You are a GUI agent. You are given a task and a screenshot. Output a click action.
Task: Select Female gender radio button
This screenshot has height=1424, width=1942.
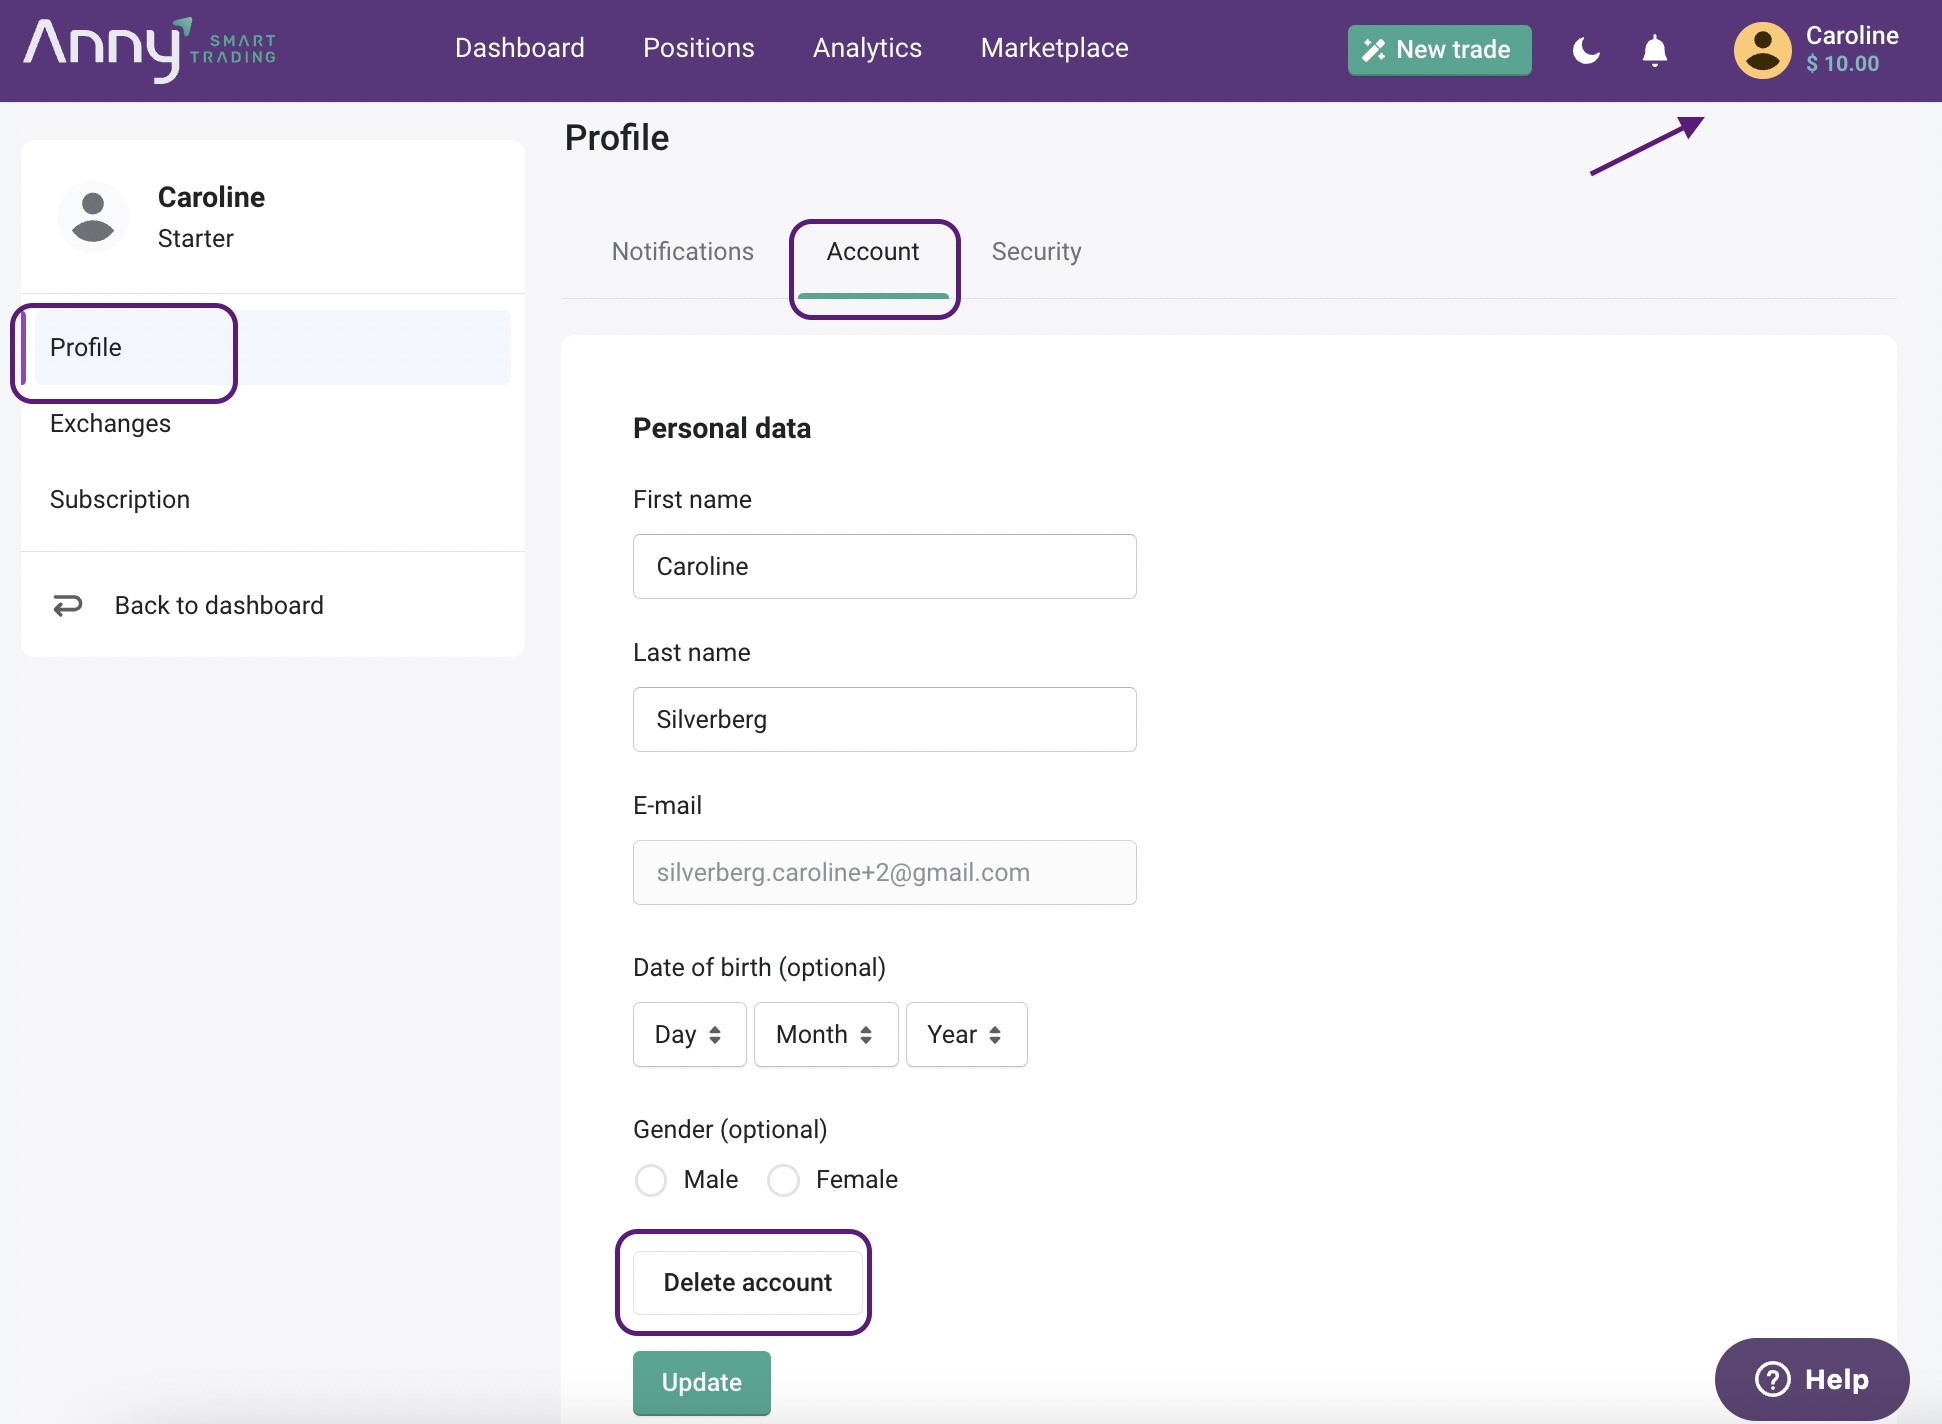783,1180
